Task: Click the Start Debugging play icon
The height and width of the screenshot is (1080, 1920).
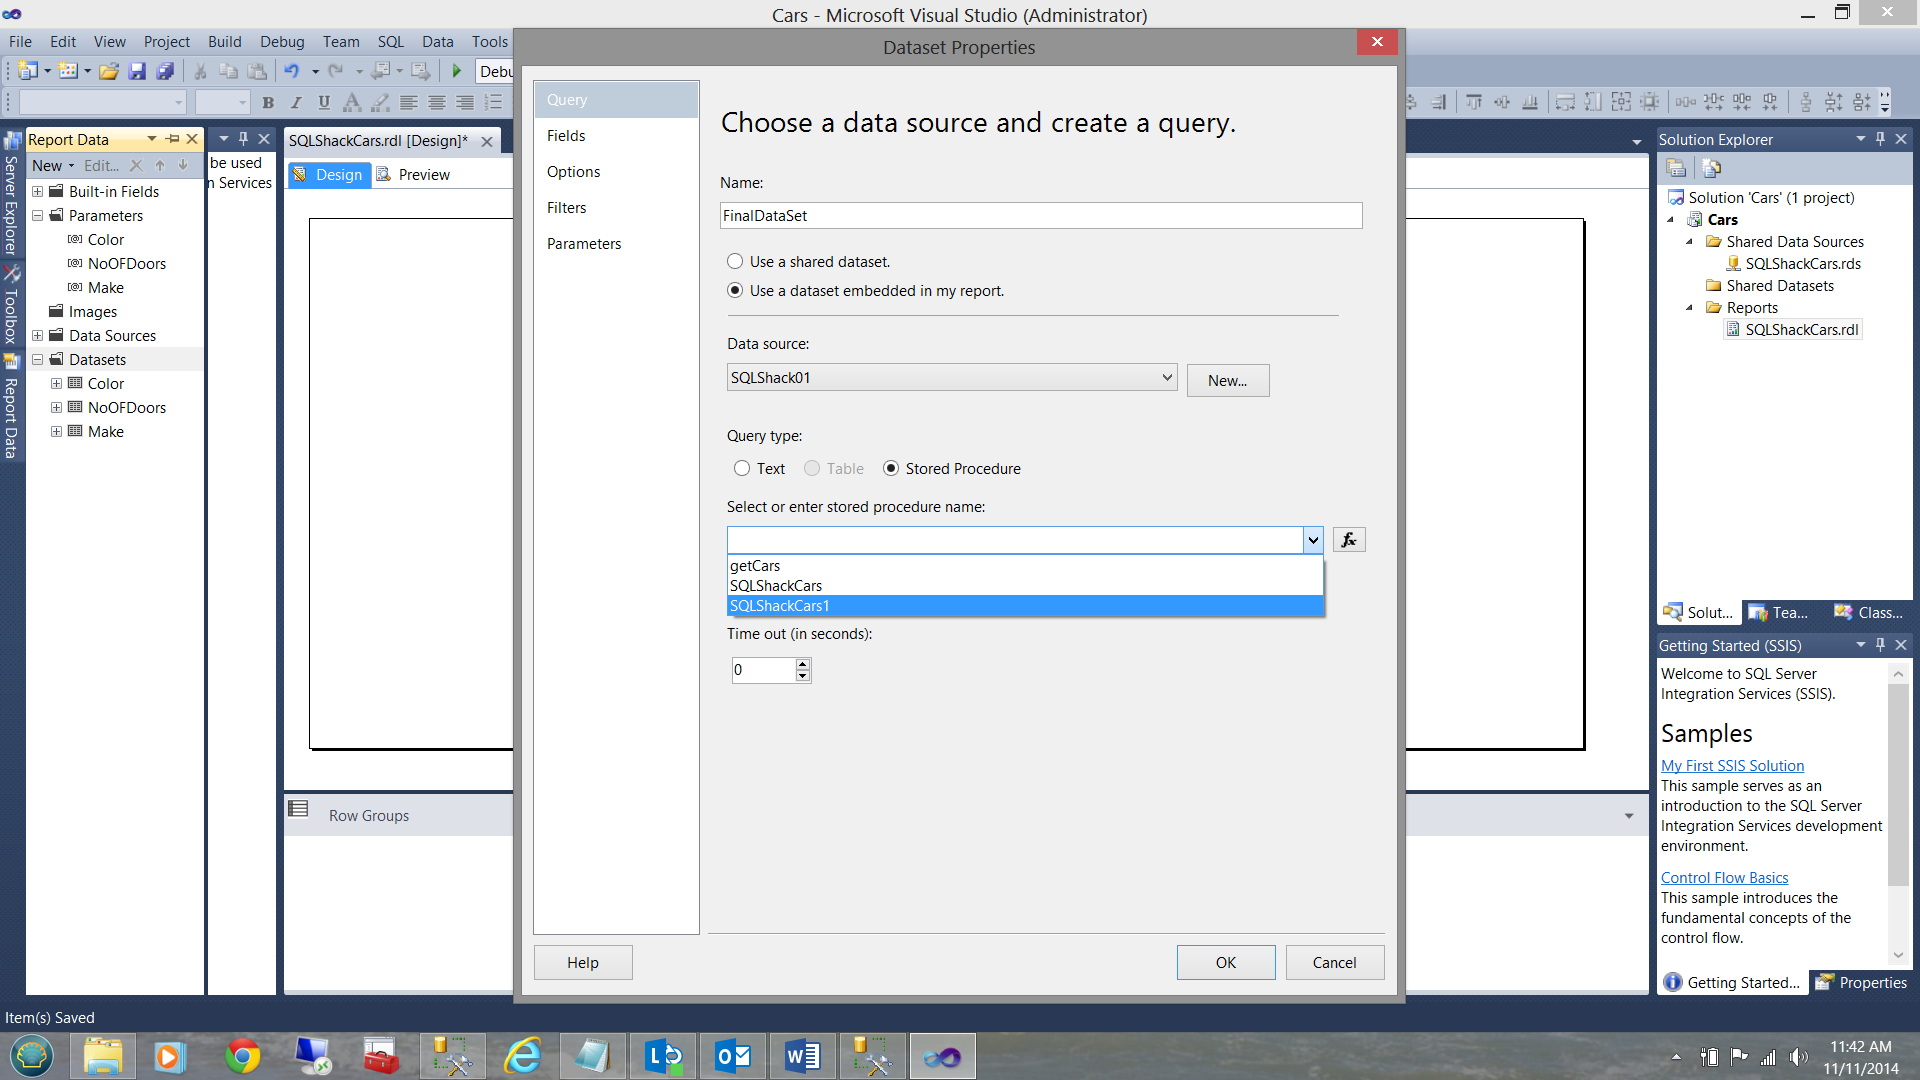Action: point(457,71)
